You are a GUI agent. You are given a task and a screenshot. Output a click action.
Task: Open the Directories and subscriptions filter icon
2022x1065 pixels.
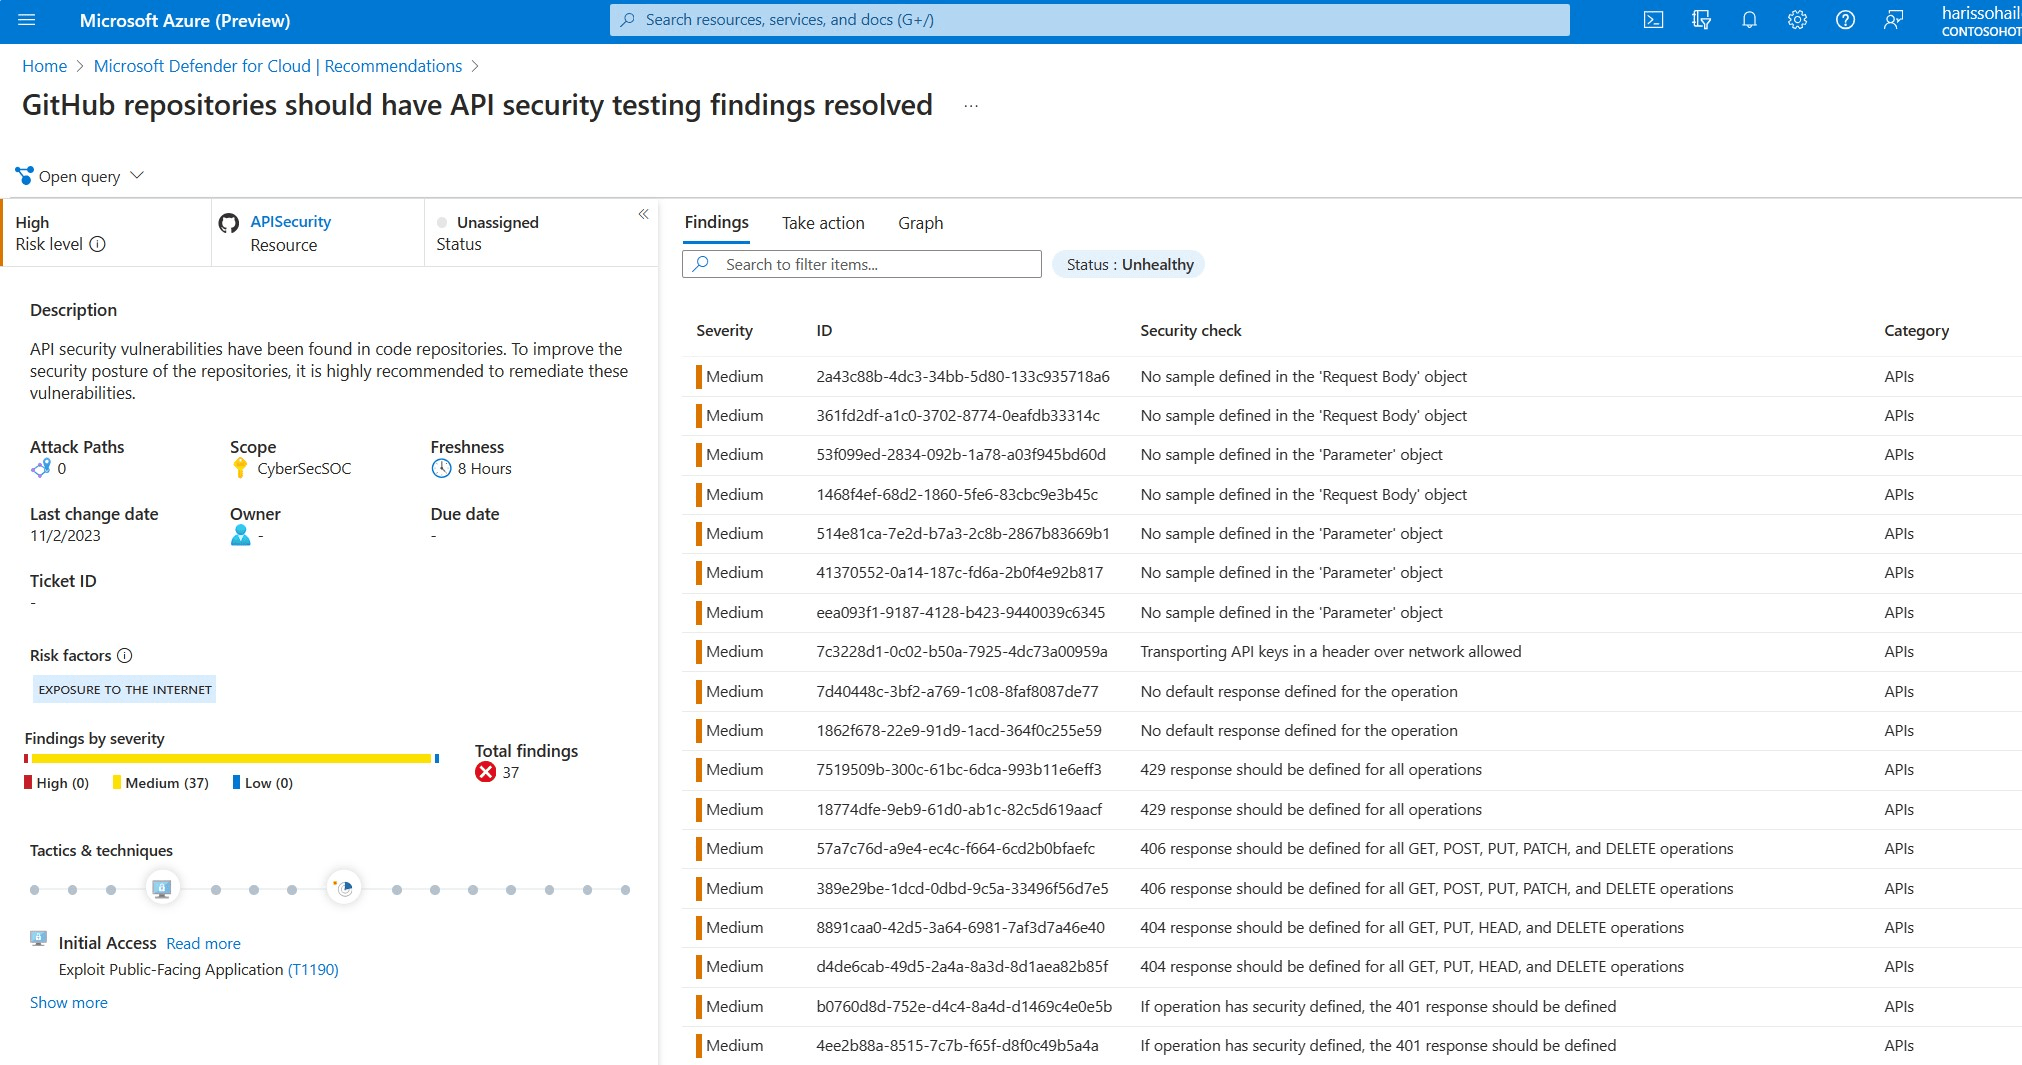point(1701,19)
